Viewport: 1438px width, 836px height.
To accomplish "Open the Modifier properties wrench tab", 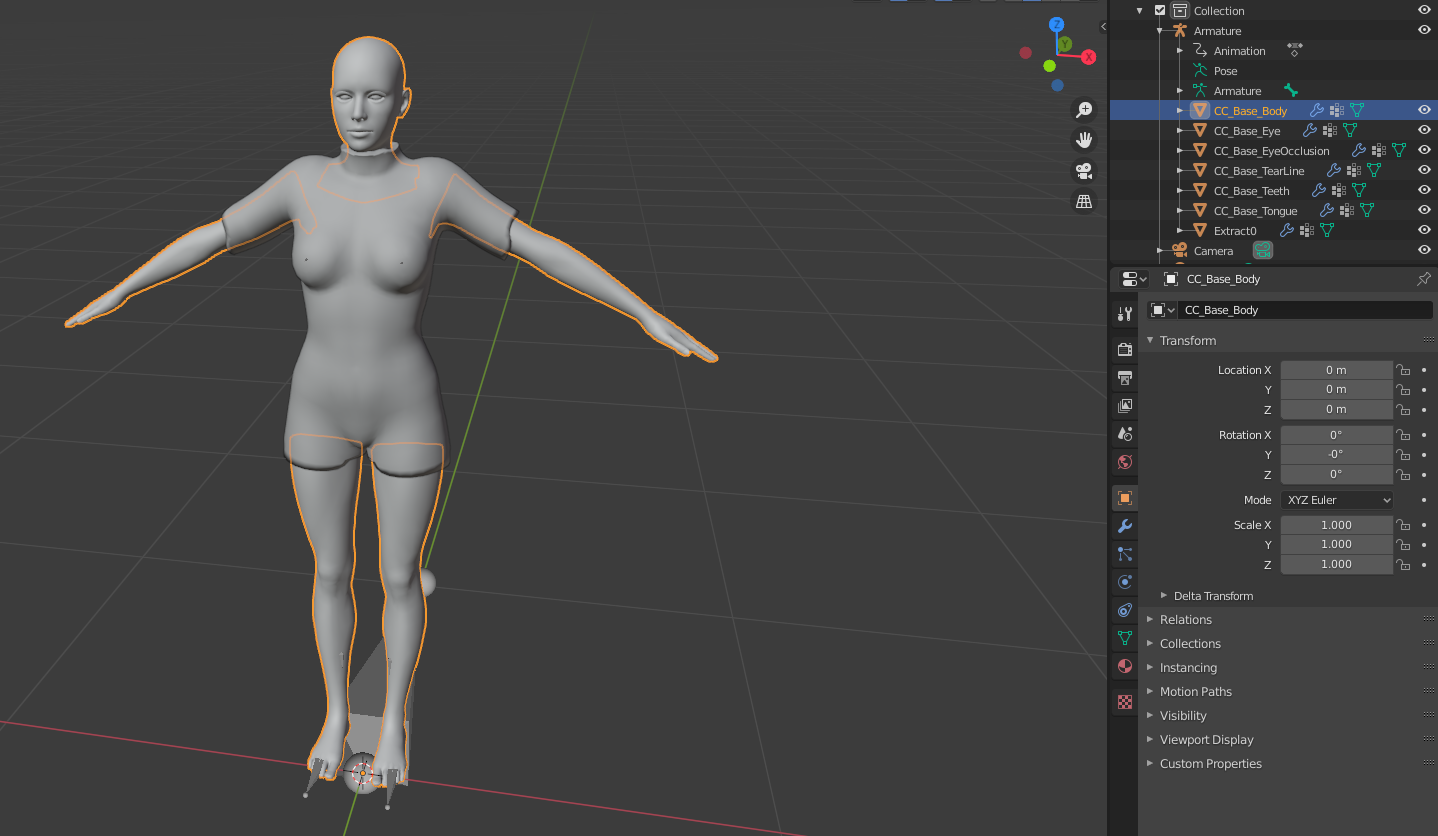I will [1125, 525].
